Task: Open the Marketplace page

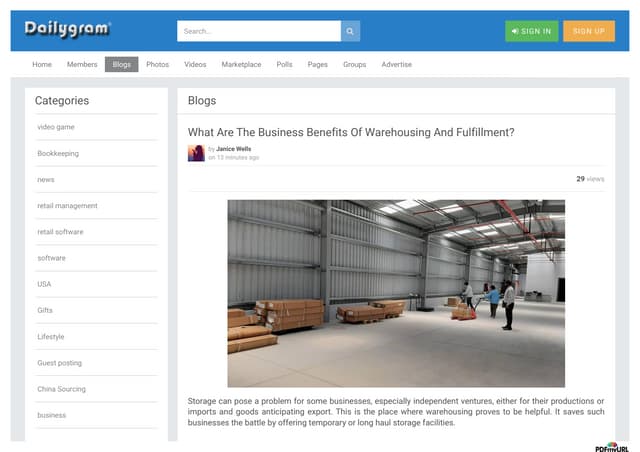Action: [x=241, y=64]
